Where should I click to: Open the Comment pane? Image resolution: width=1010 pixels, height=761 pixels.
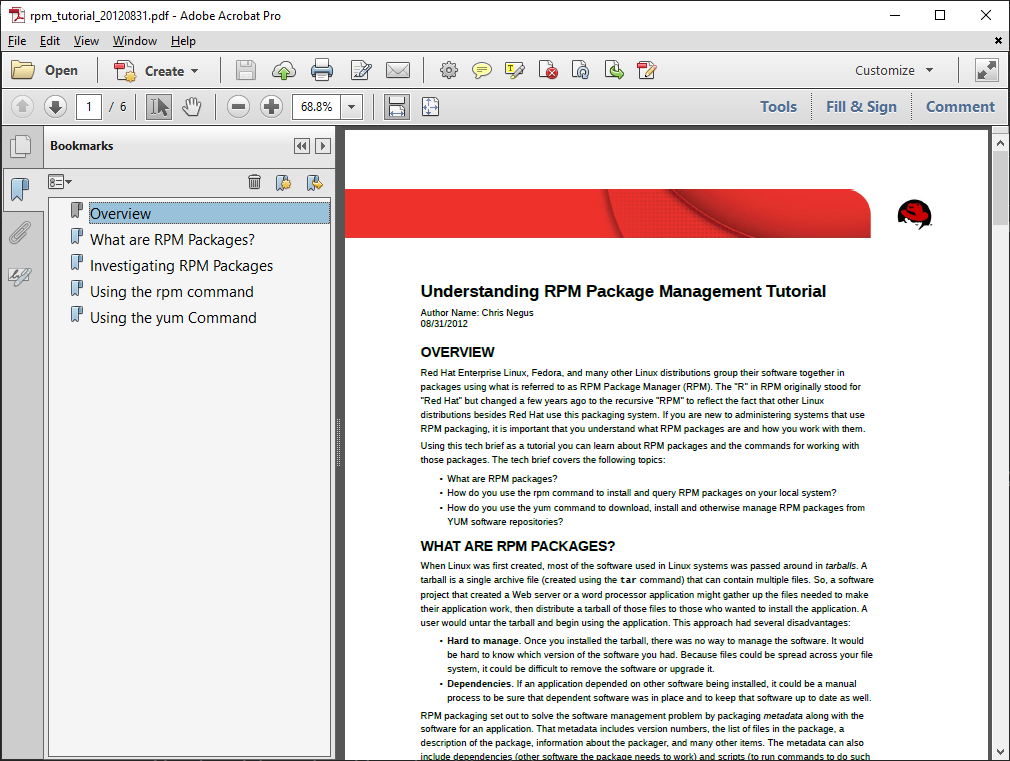(960, 107)
